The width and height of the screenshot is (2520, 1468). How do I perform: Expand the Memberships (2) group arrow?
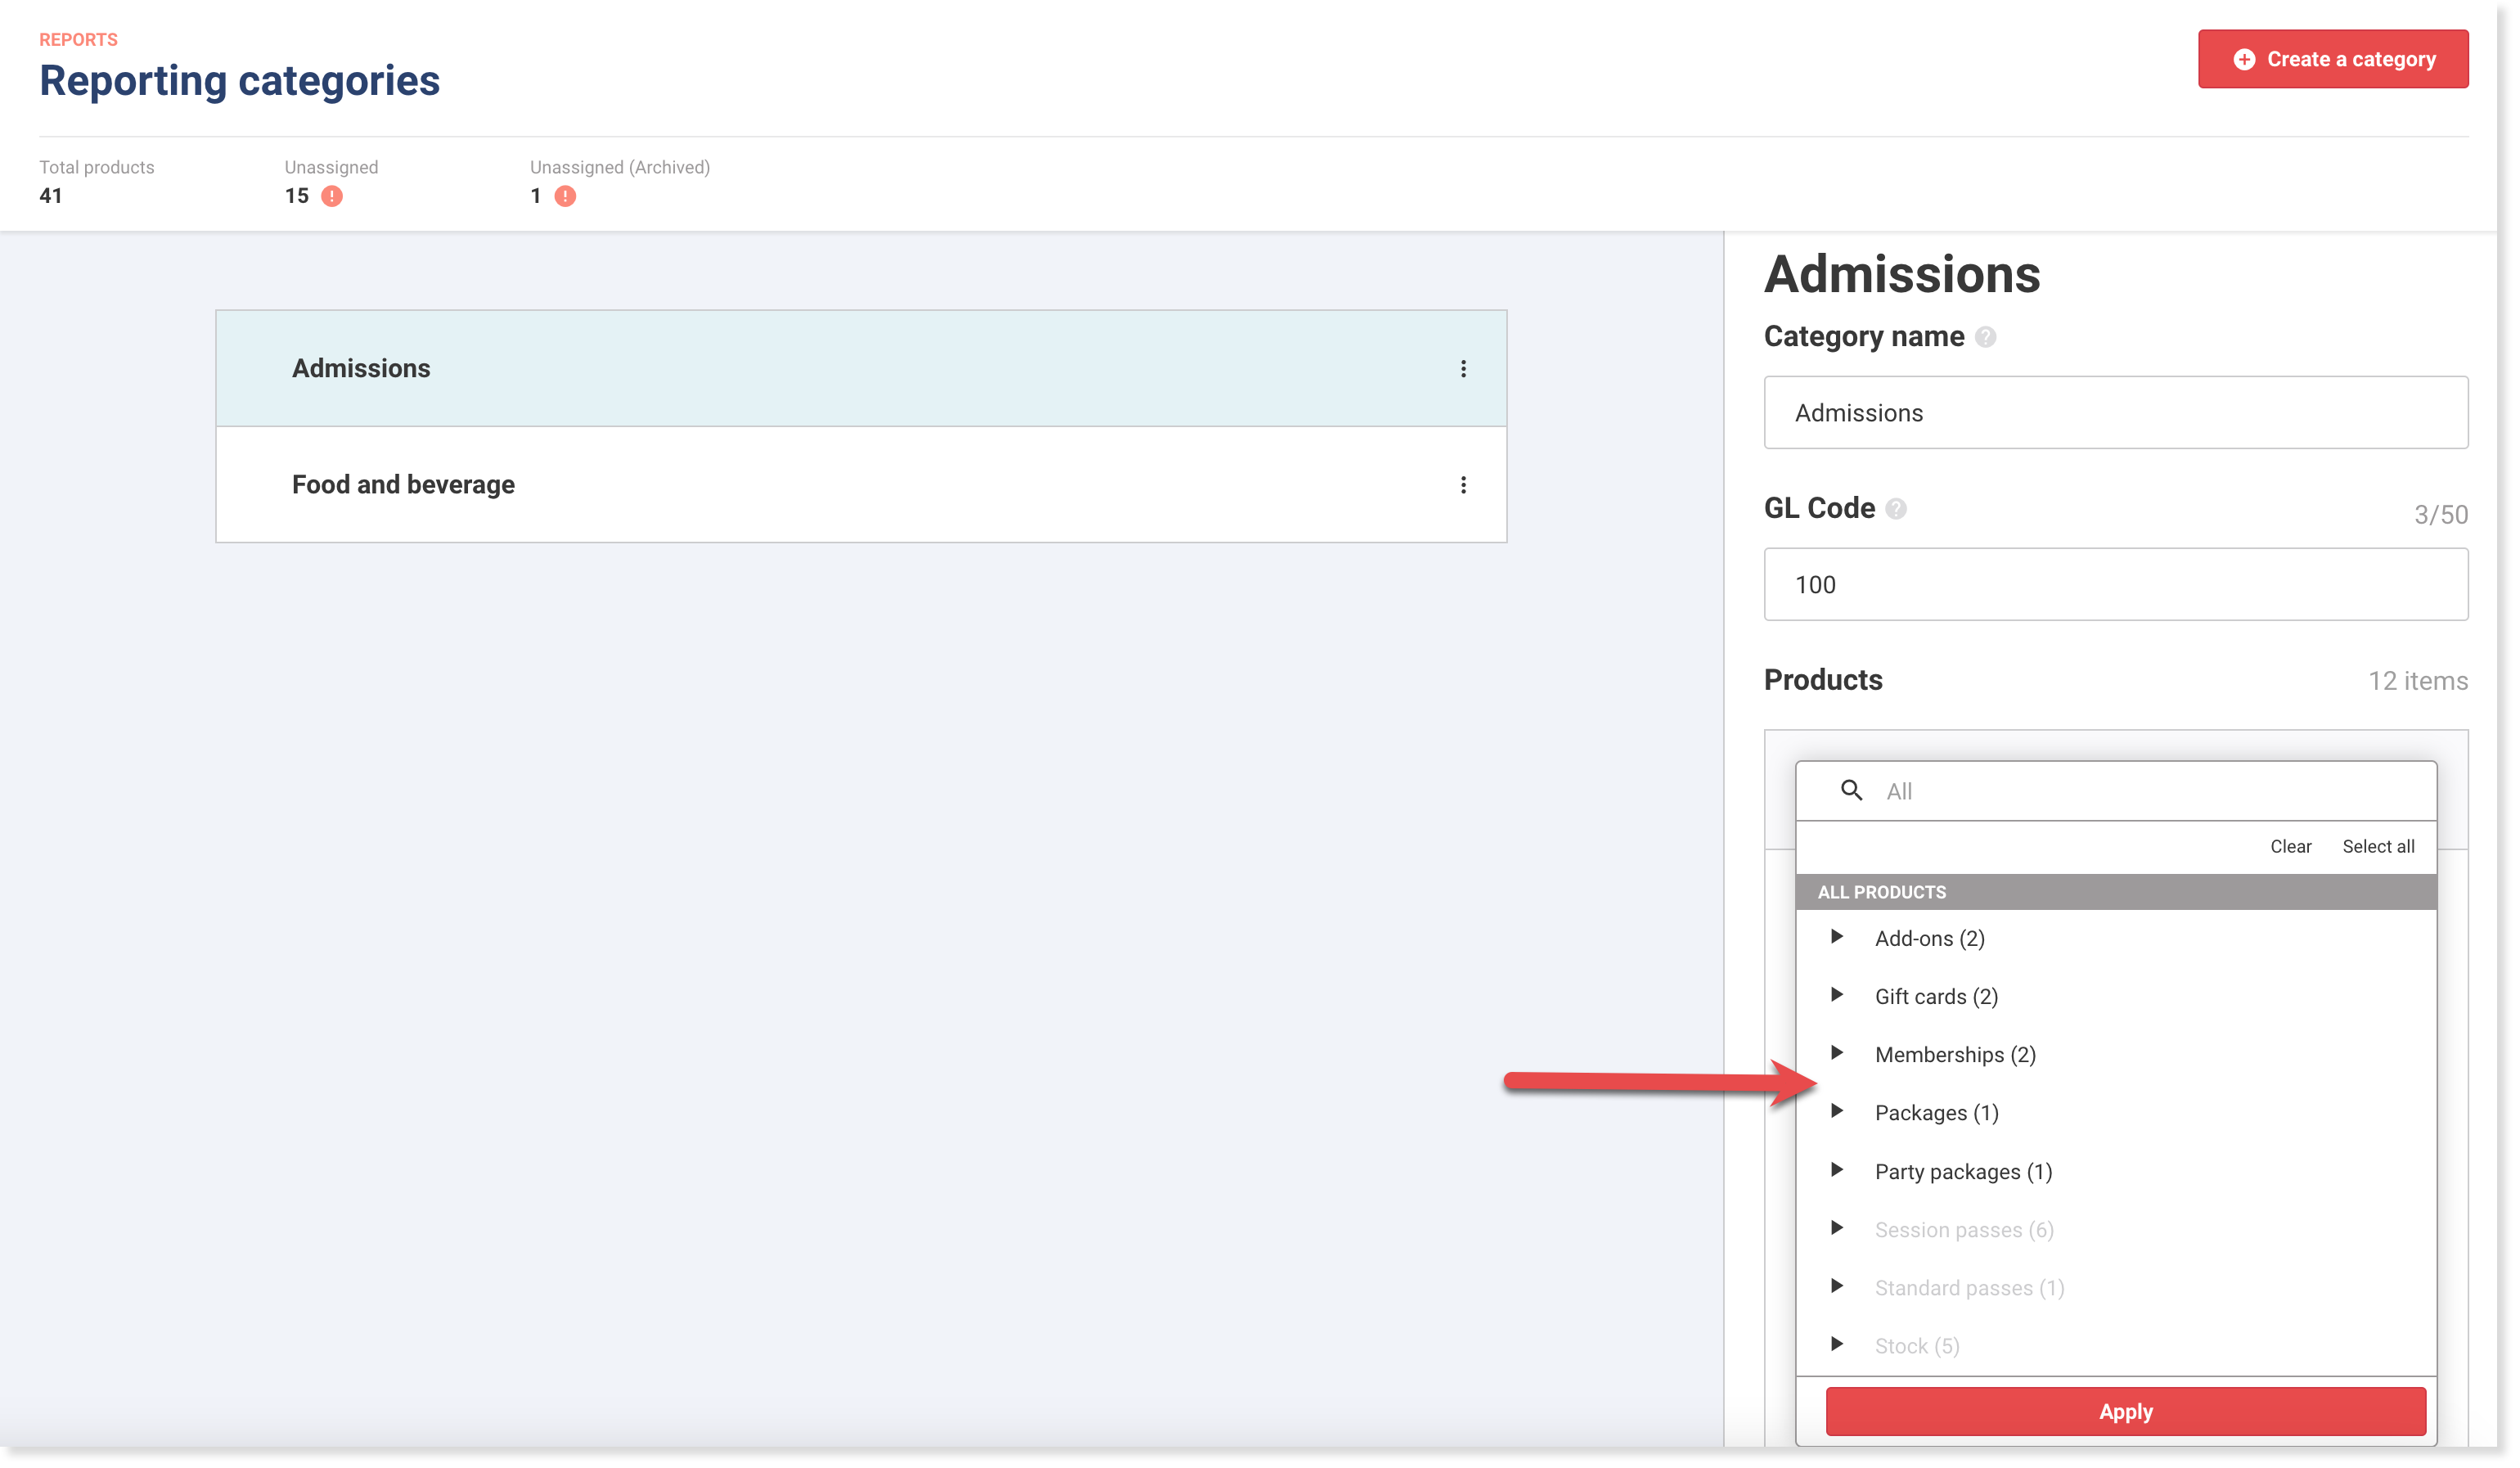(1837, 1053)
